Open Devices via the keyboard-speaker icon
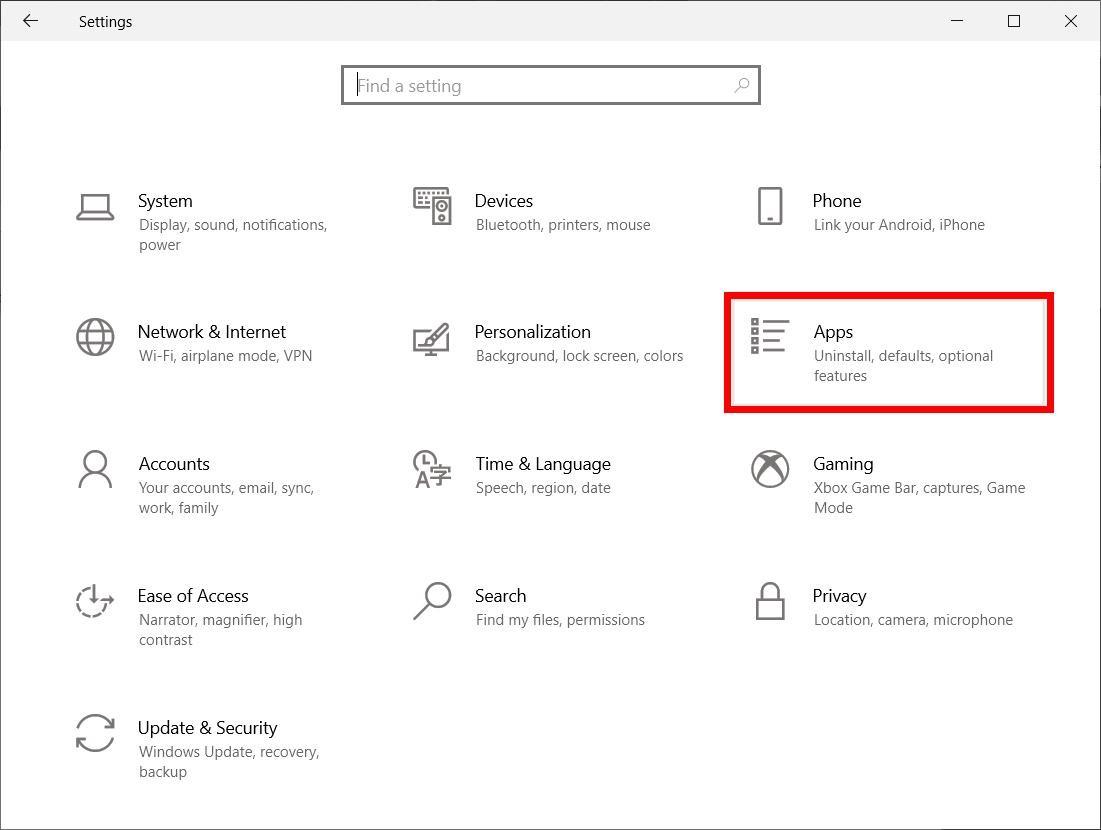1101x830 pixels. tap(432, 206)
